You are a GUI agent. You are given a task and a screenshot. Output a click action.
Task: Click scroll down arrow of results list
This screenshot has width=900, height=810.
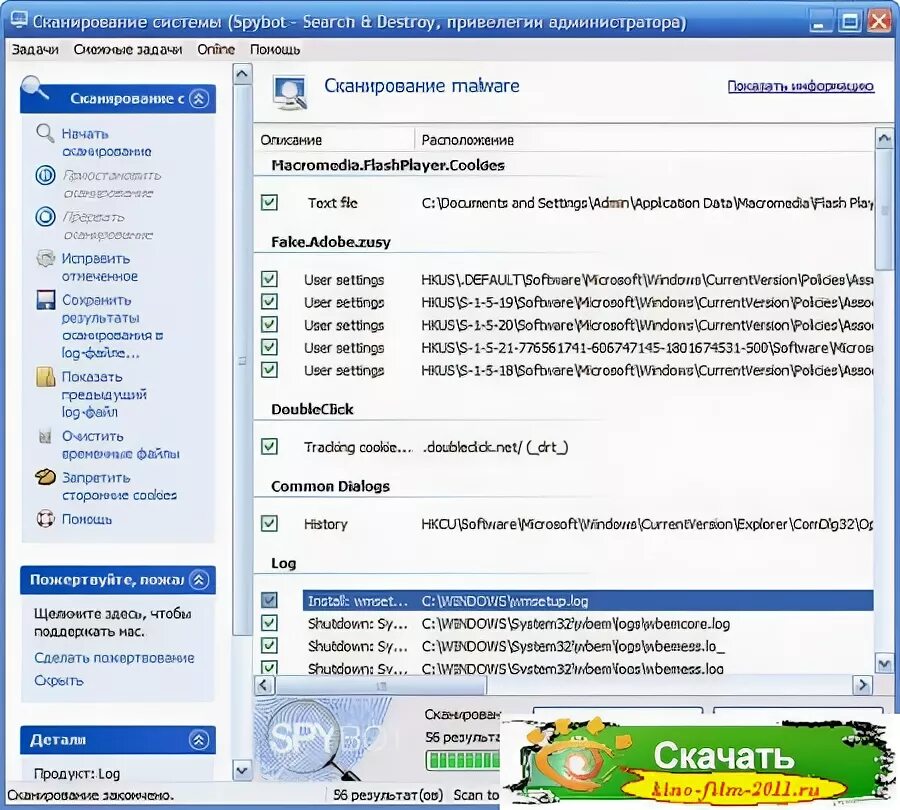(x=884, y=664)
